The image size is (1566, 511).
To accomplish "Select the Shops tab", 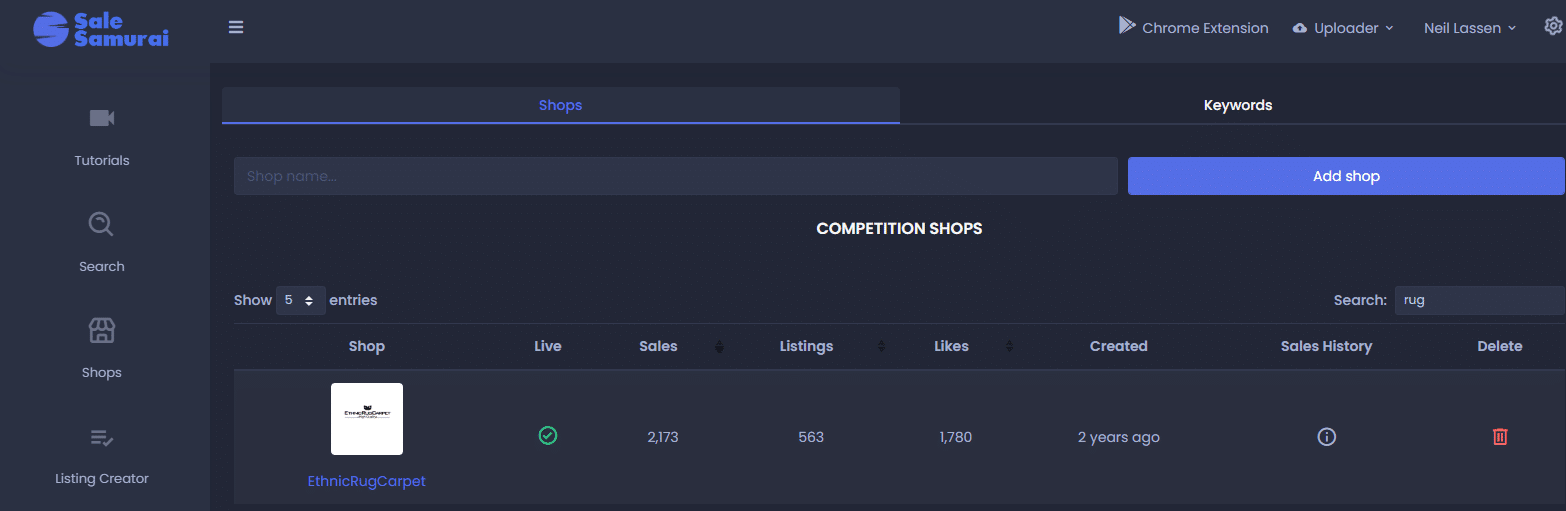I will [x=561, y=105].
